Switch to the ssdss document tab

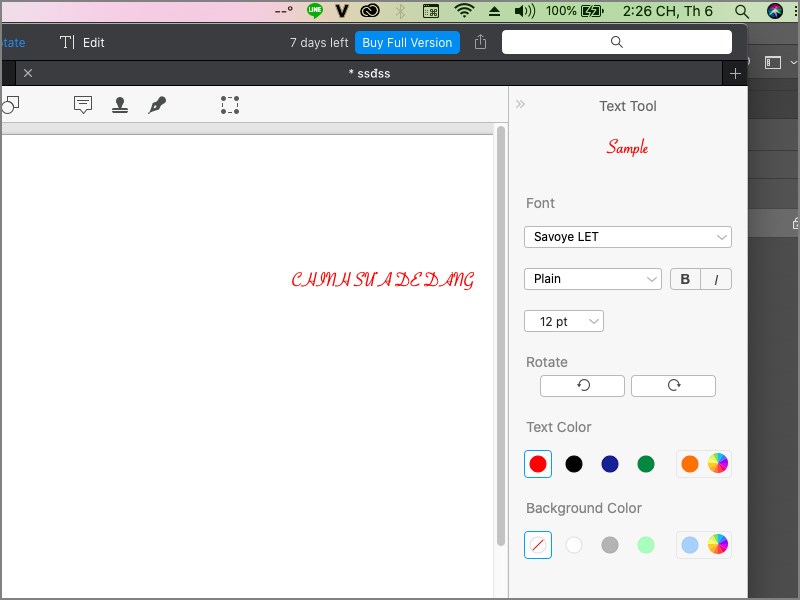point(370,73)
